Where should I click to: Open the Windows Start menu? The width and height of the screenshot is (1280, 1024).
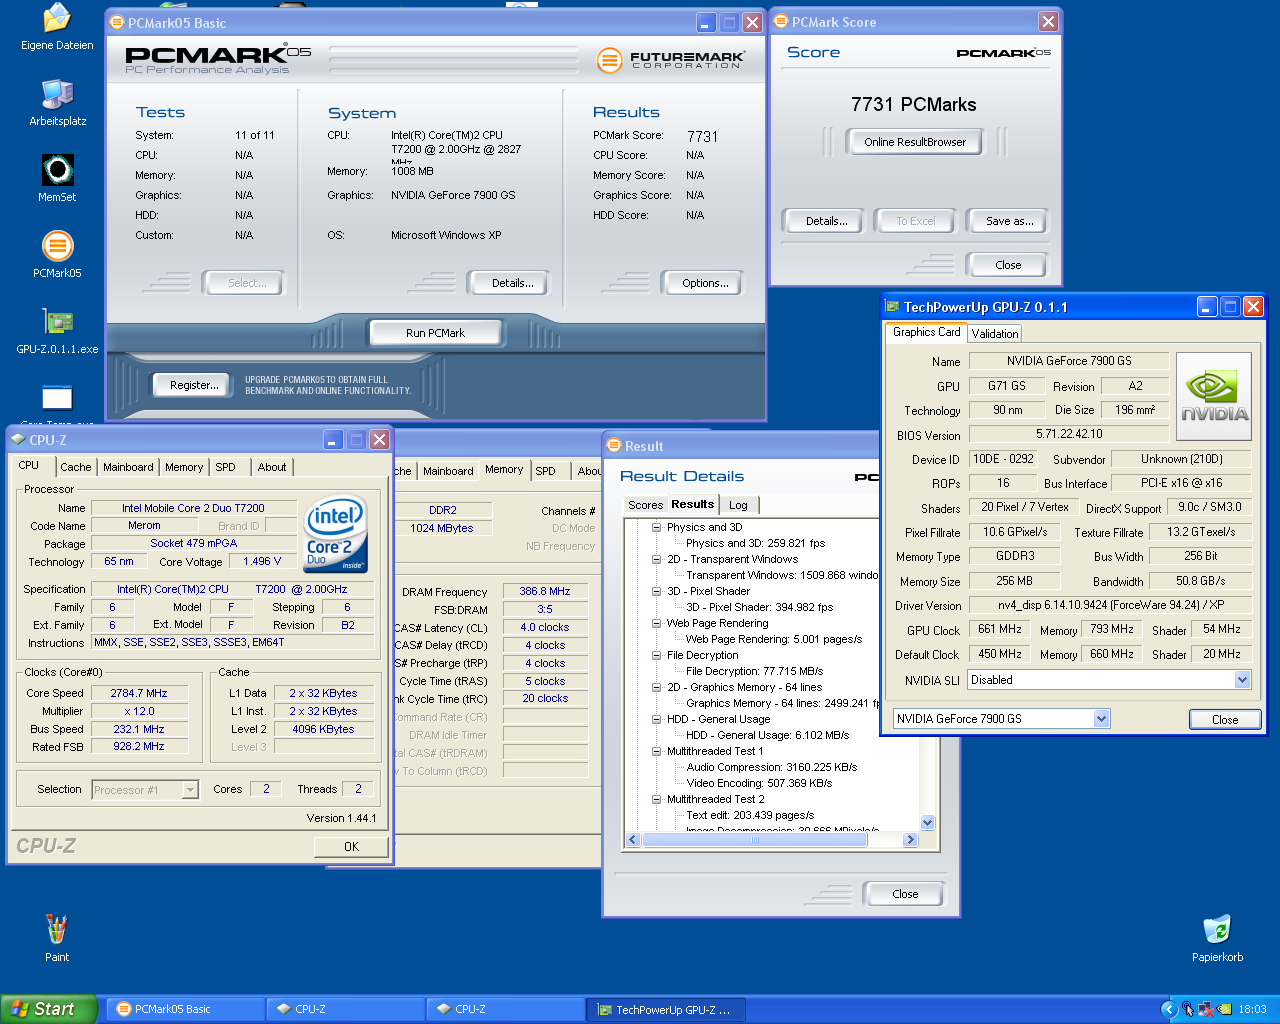tap(49, 1009)
